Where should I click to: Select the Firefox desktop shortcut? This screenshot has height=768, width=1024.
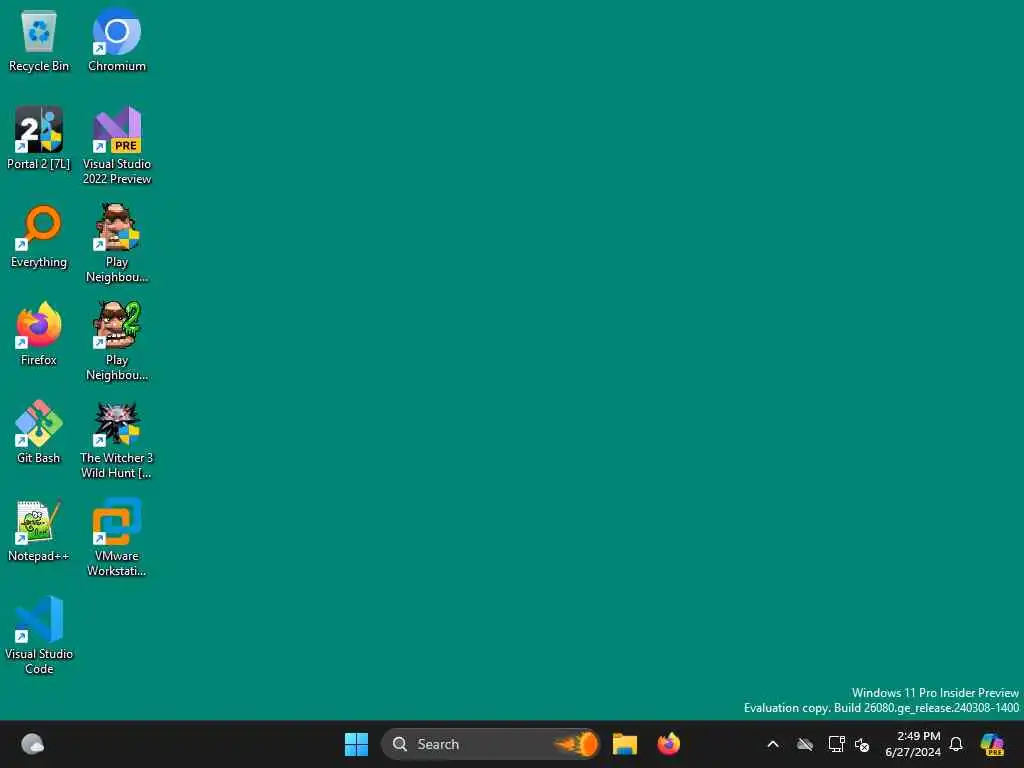[39, 334]
